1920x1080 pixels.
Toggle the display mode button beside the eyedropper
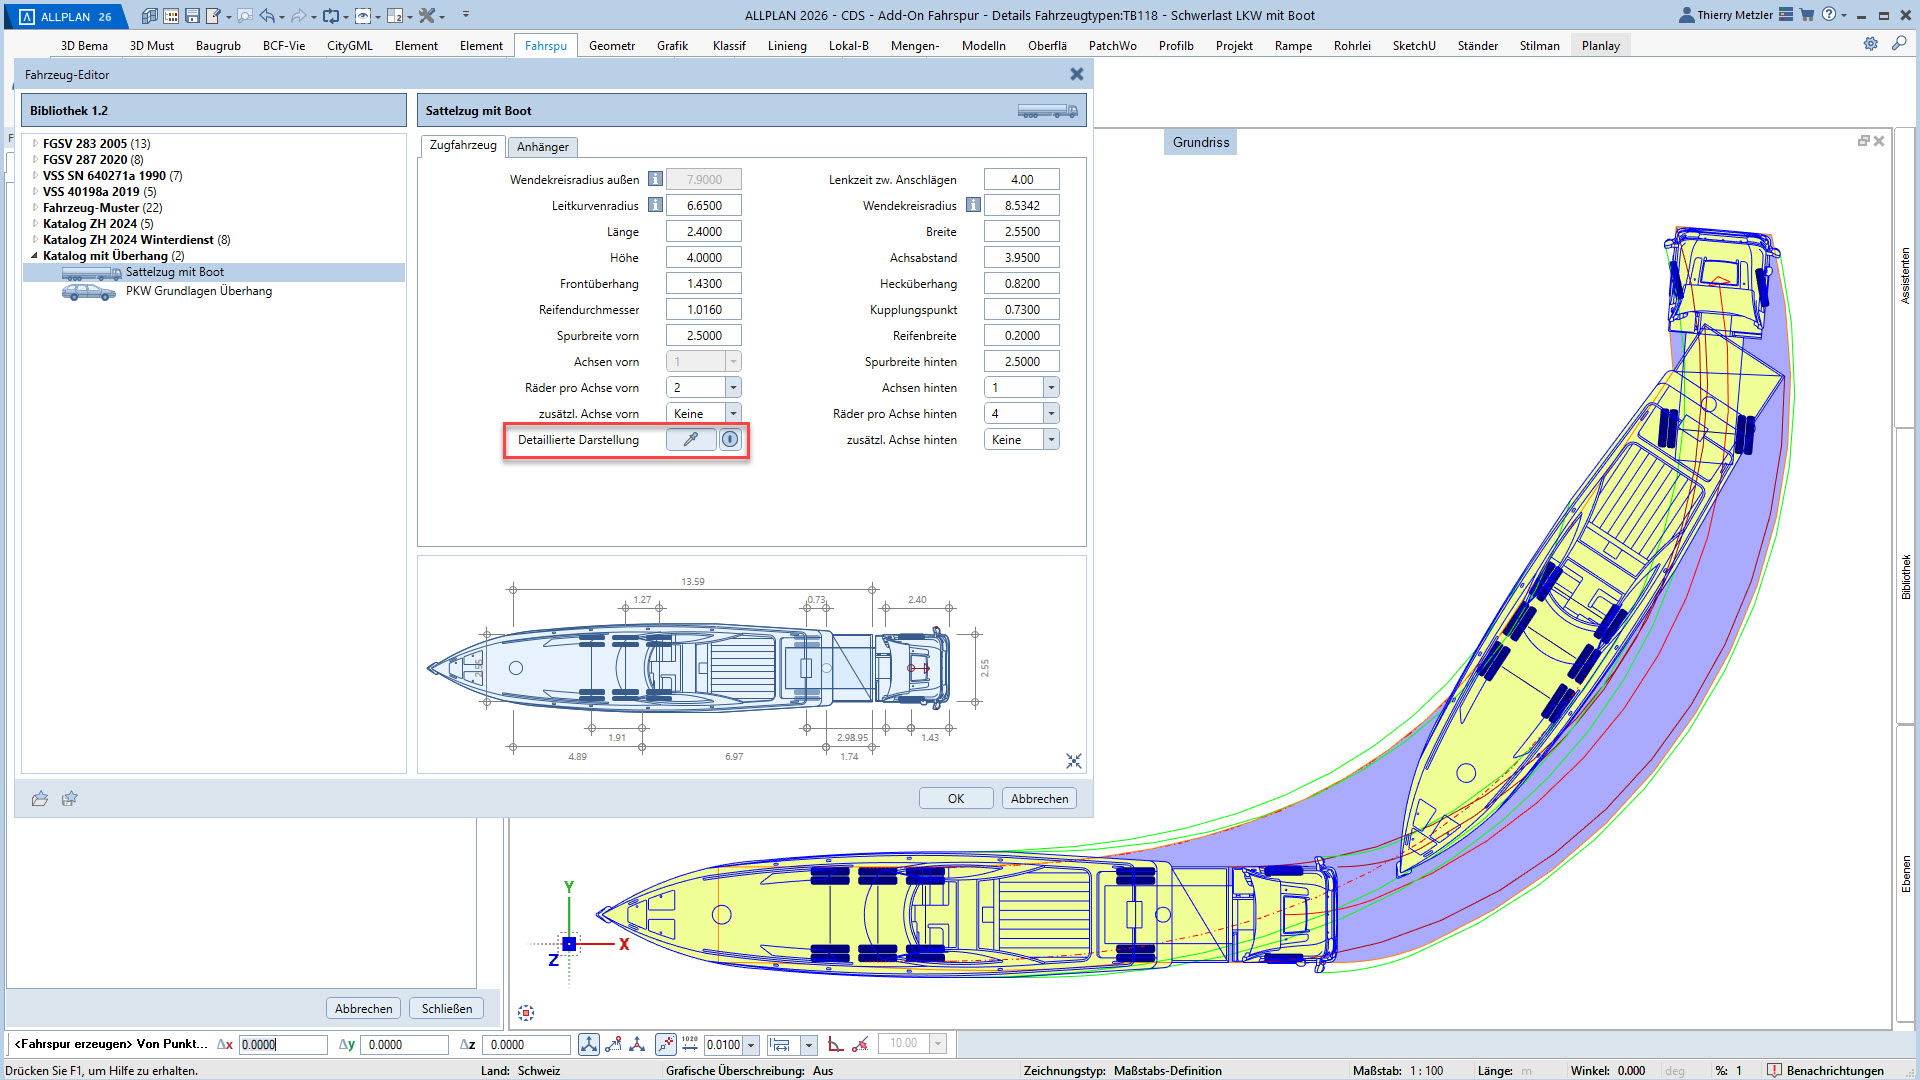click(730, 439)
